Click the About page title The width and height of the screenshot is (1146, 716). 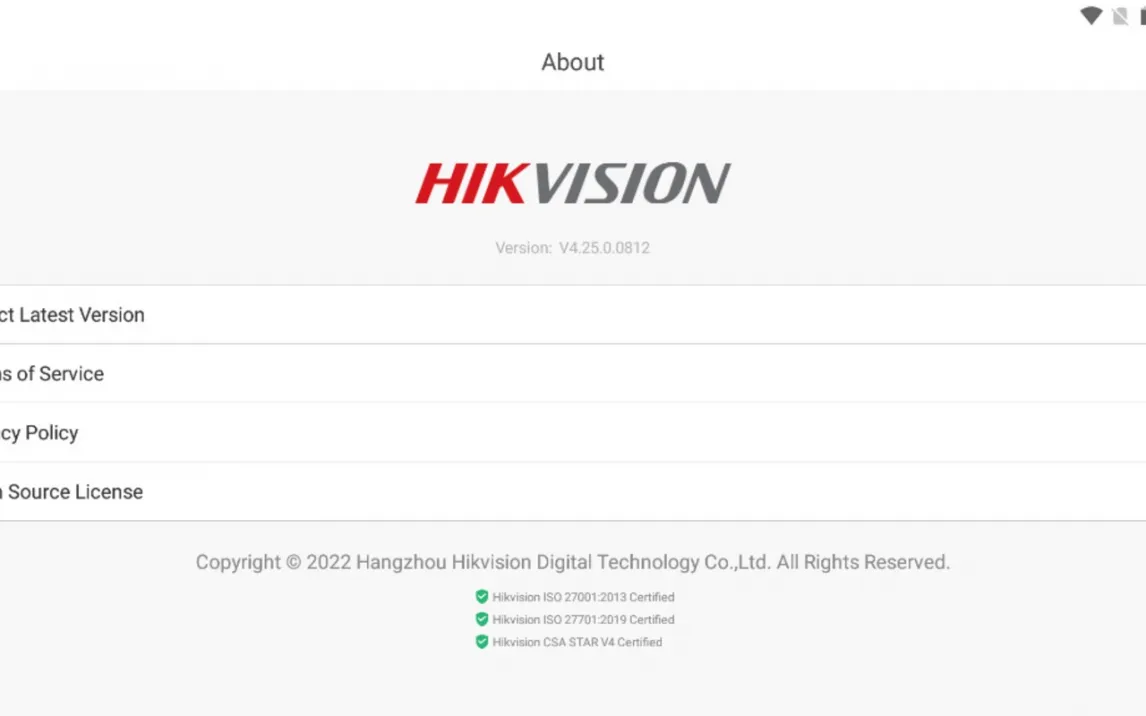click(573, 62)
